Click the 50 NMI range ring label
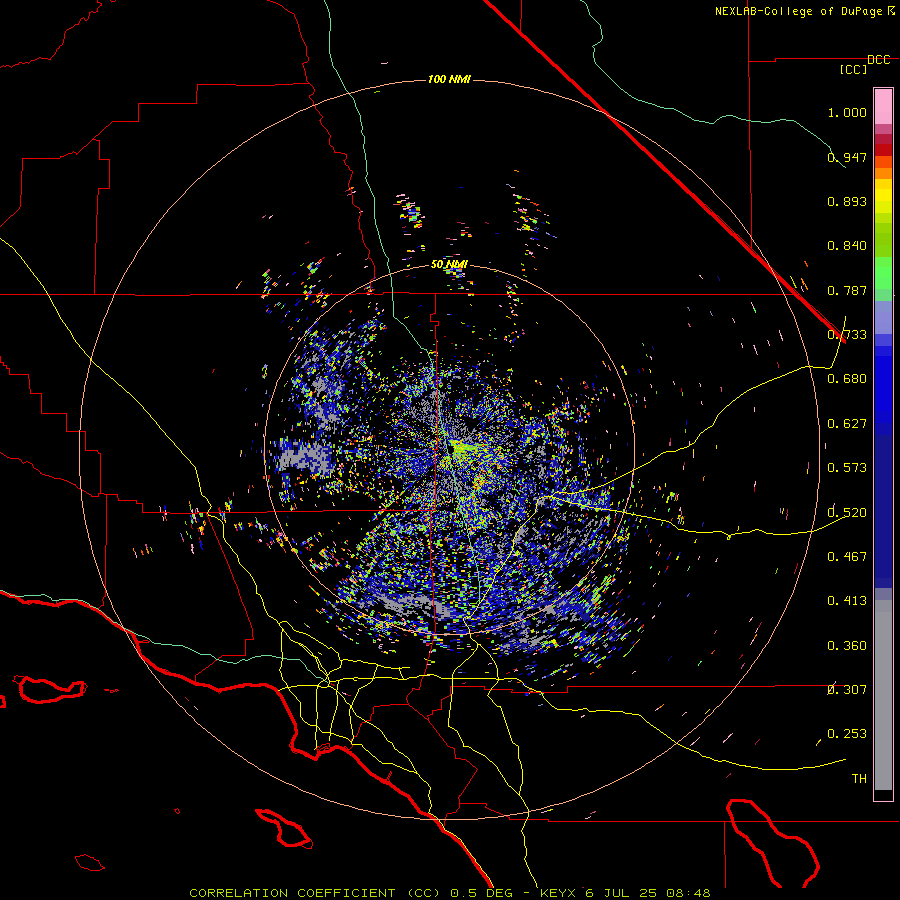Image resolution: width=900 pixels, height=900 pixels. 449,264
